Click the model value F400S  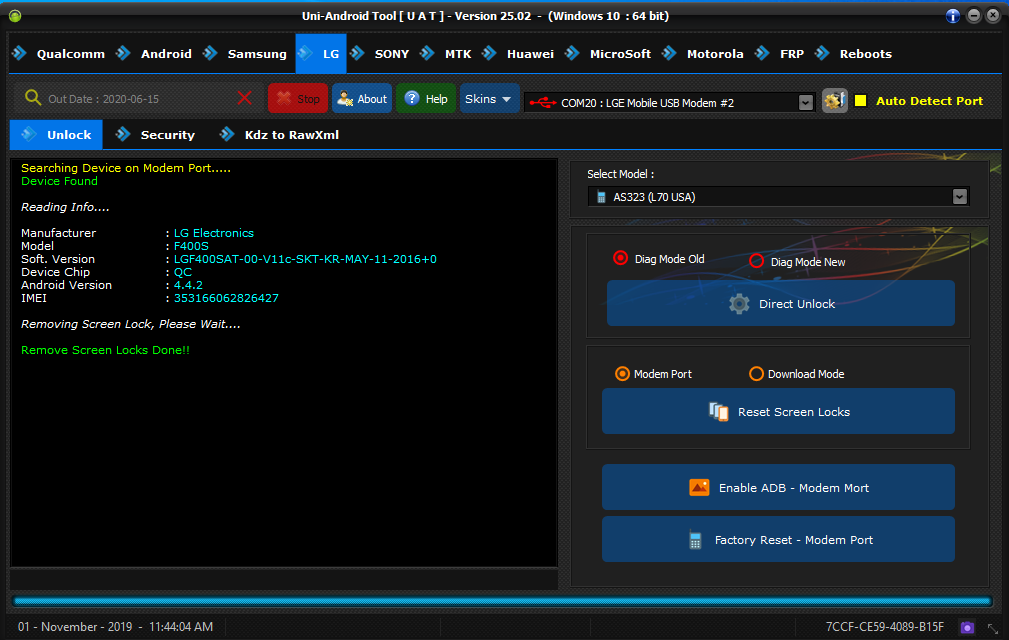(x=191, y=246)
